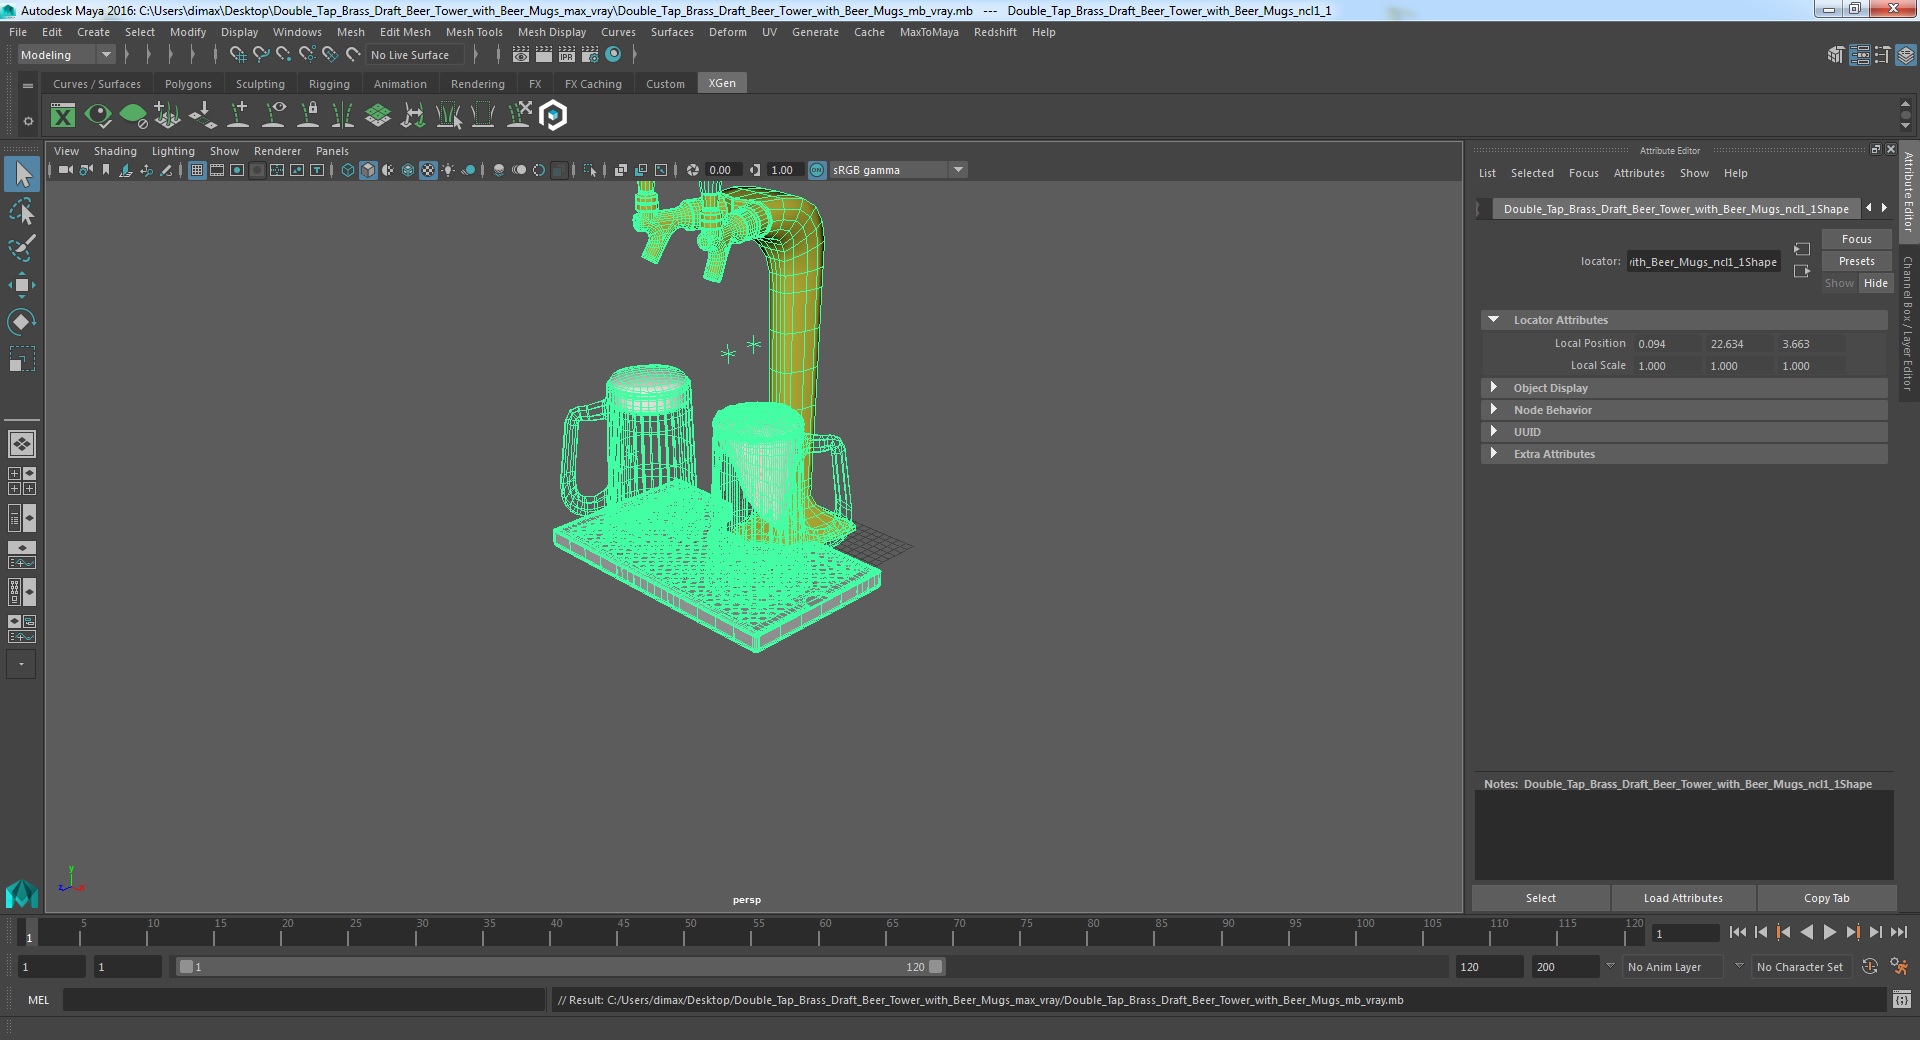Open the No Character Set dropdown

point(1800,967)
